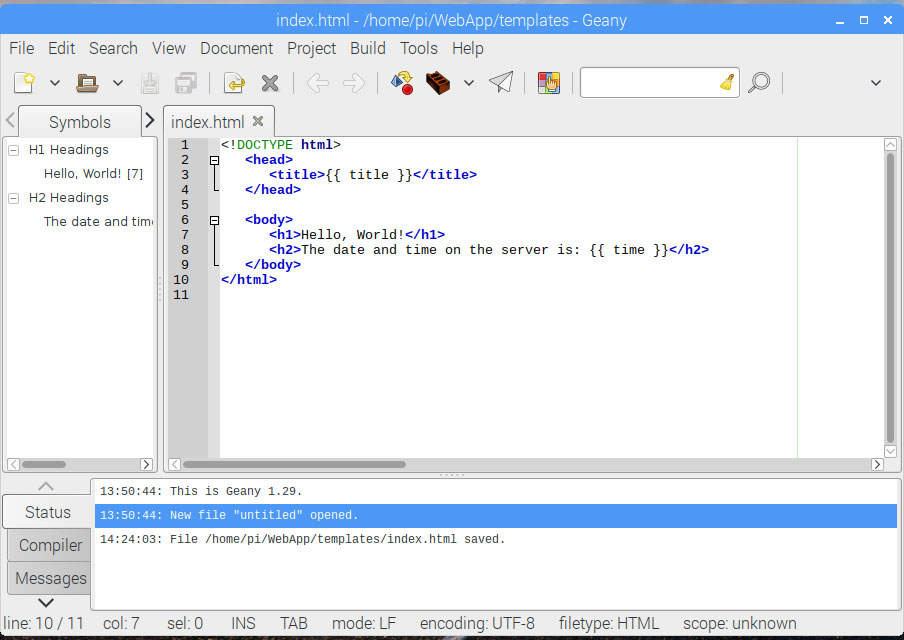Open the color chooser toolbar icon
The width and height of the screenshot is (904, 640).
tap(548, 83)
